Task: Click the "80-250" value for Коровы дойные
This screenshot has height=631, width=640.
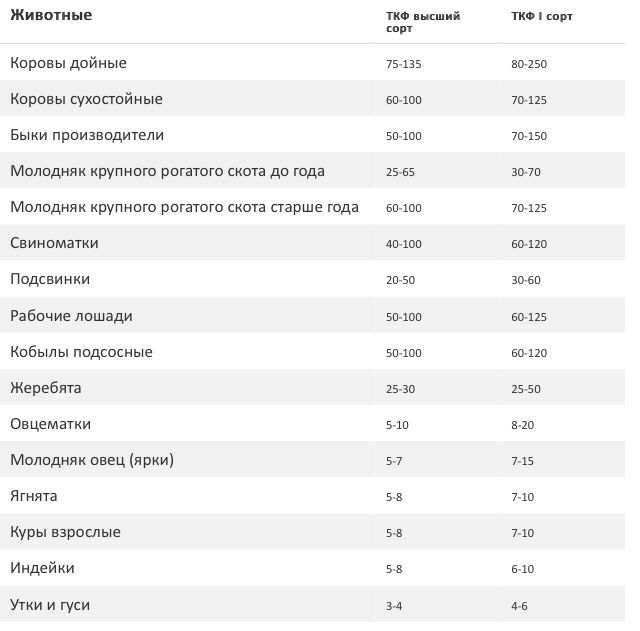Action: (x=529, y=64)
